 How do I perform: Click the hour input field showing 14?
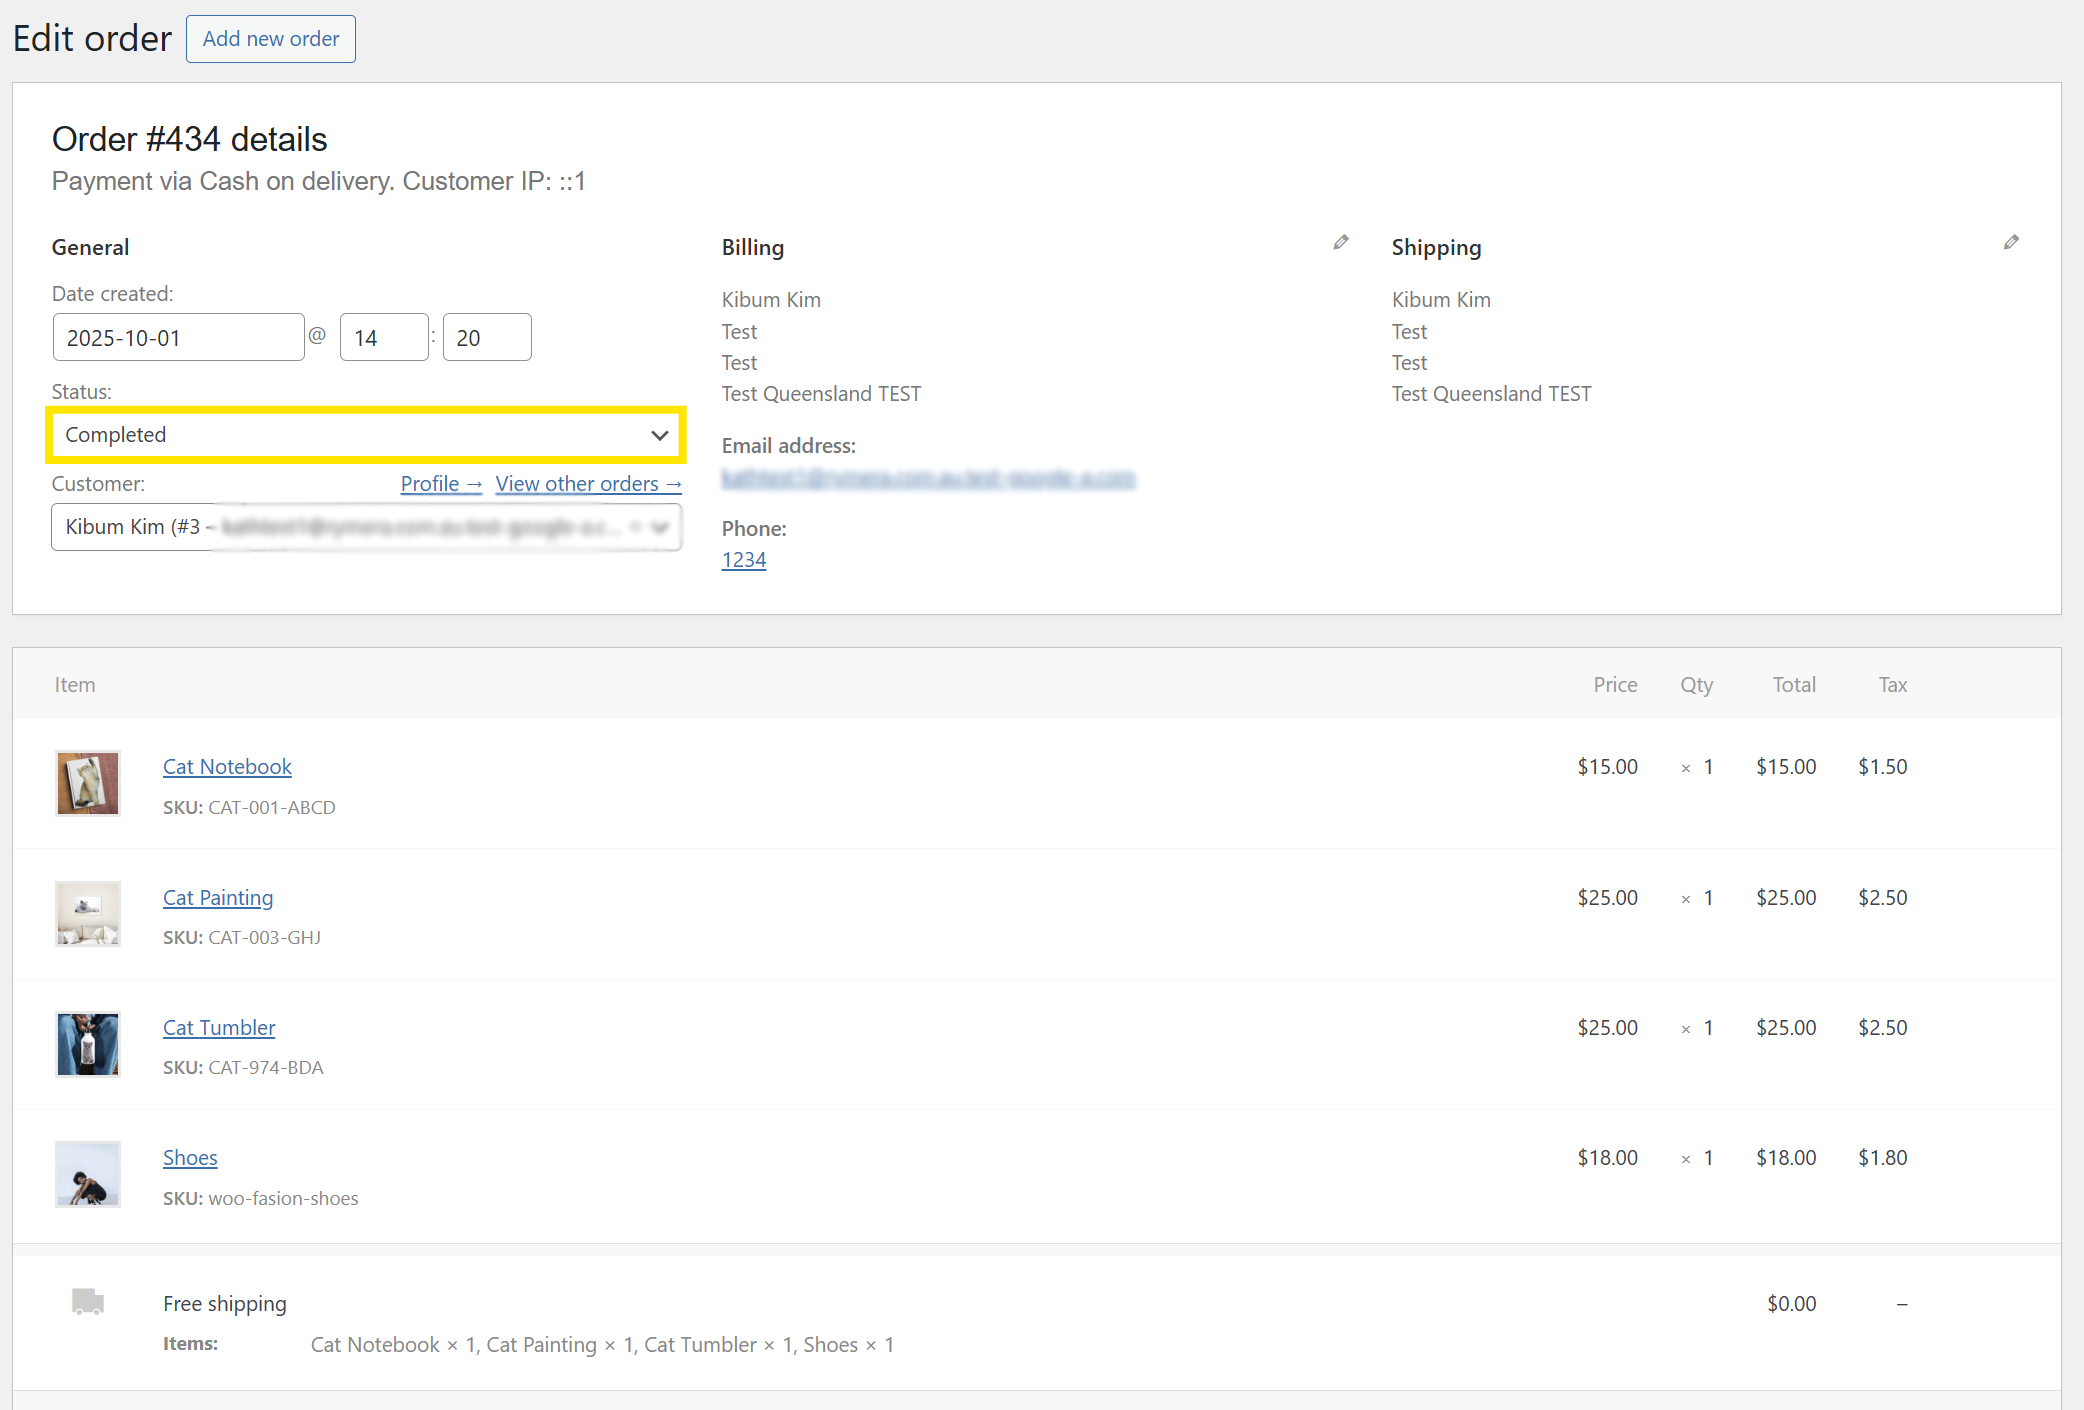tap(384, 338)
